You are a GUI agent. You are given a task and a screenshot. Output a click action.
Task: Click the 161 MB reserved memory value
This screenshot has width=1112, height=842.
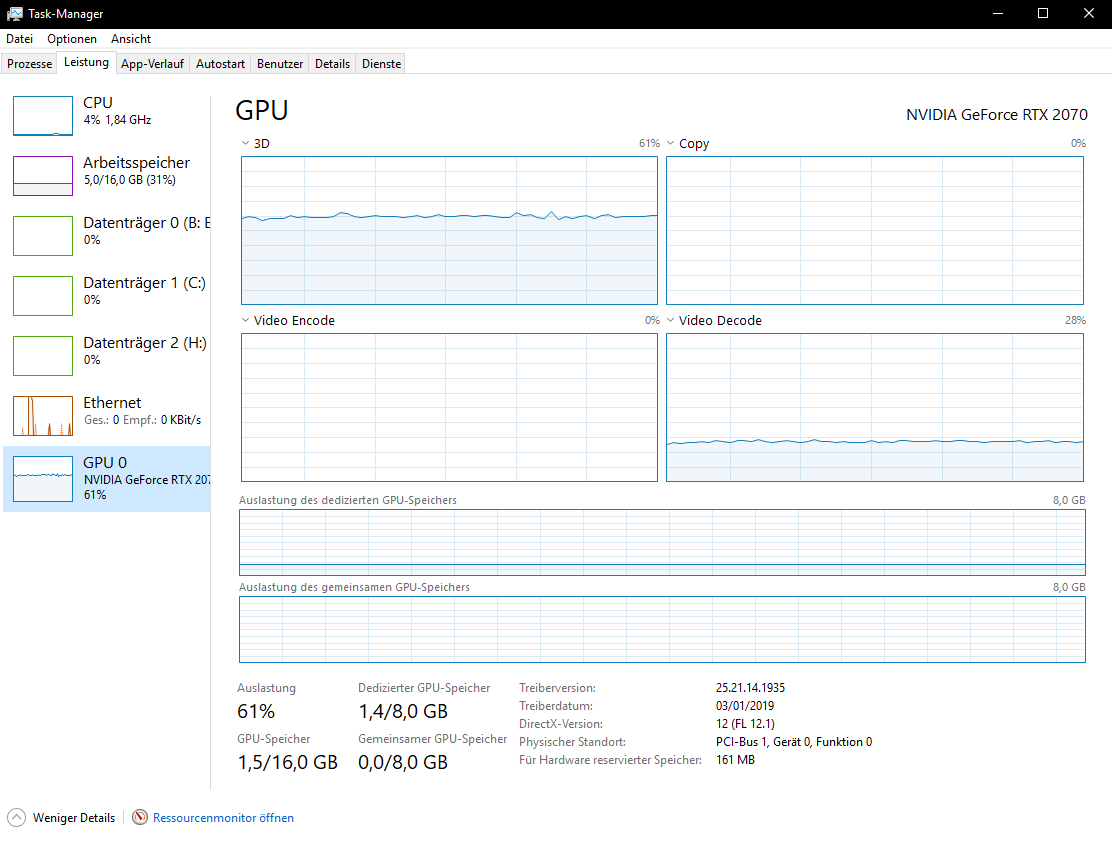(x=735, y=760)
